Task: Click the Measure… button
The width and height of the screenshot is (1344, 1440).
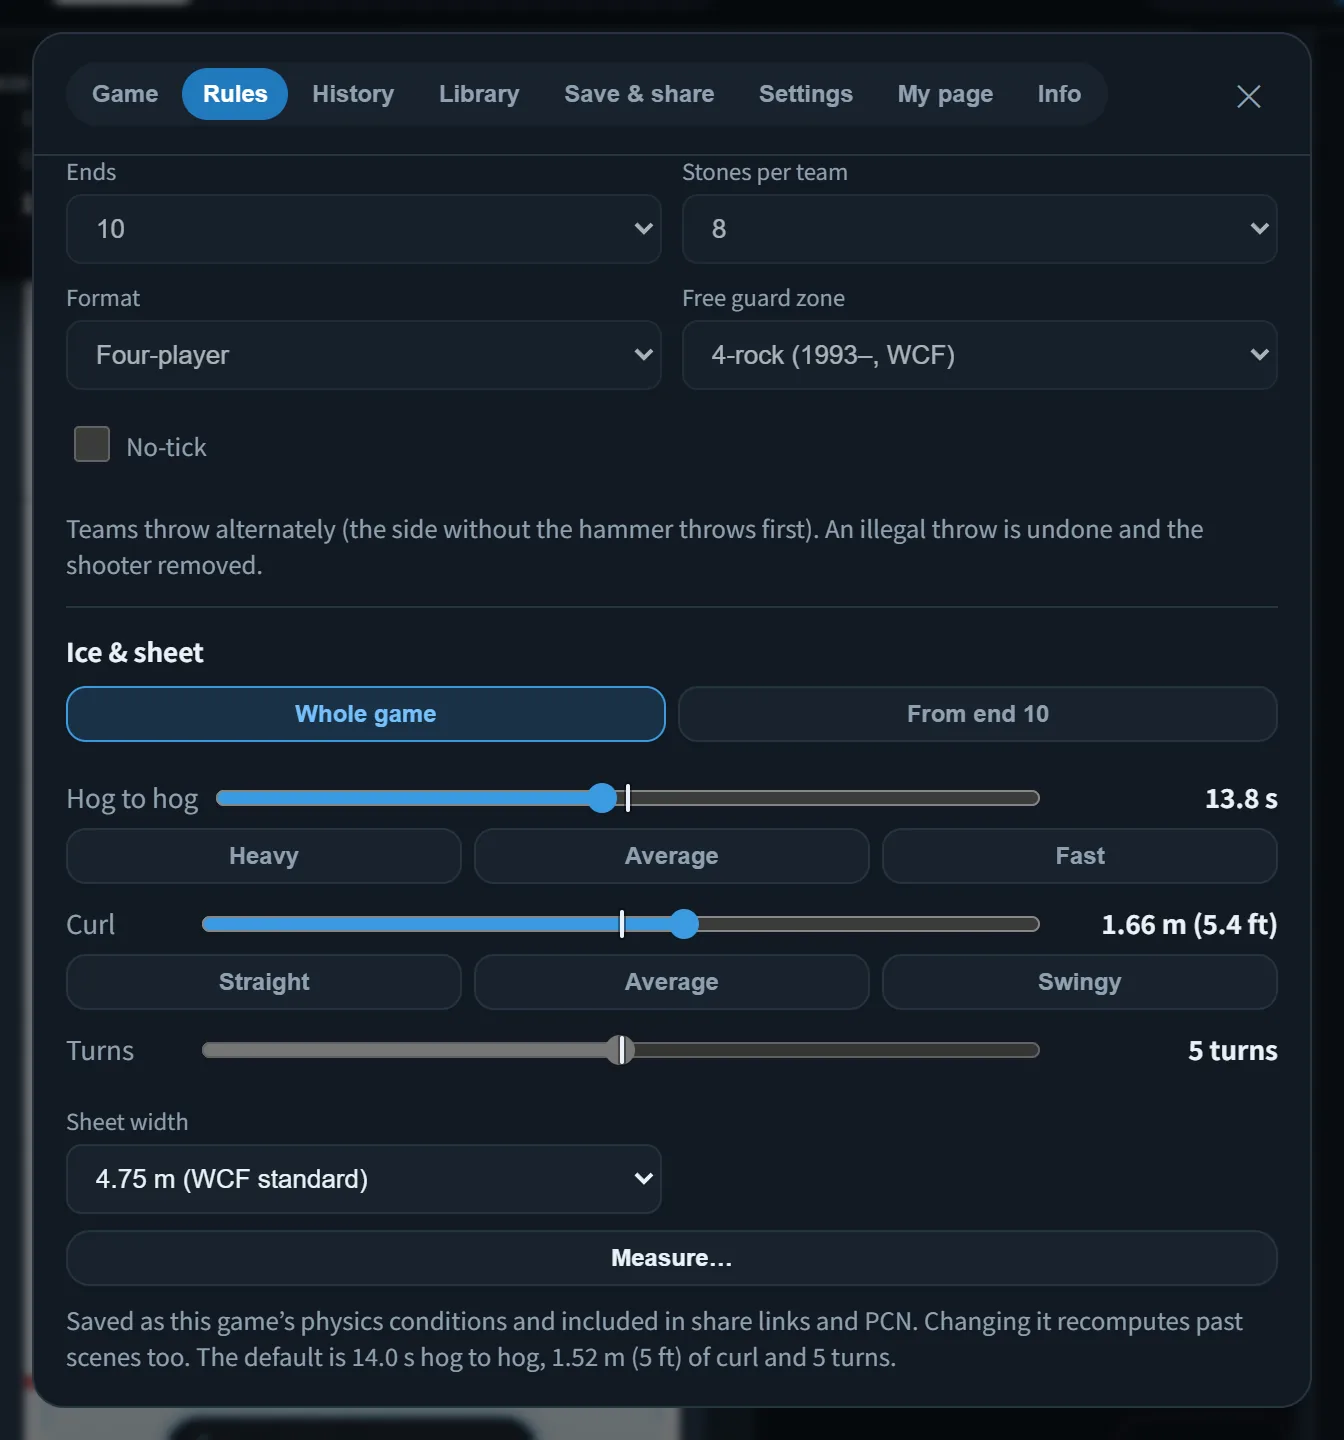Action: [672, 1258]
